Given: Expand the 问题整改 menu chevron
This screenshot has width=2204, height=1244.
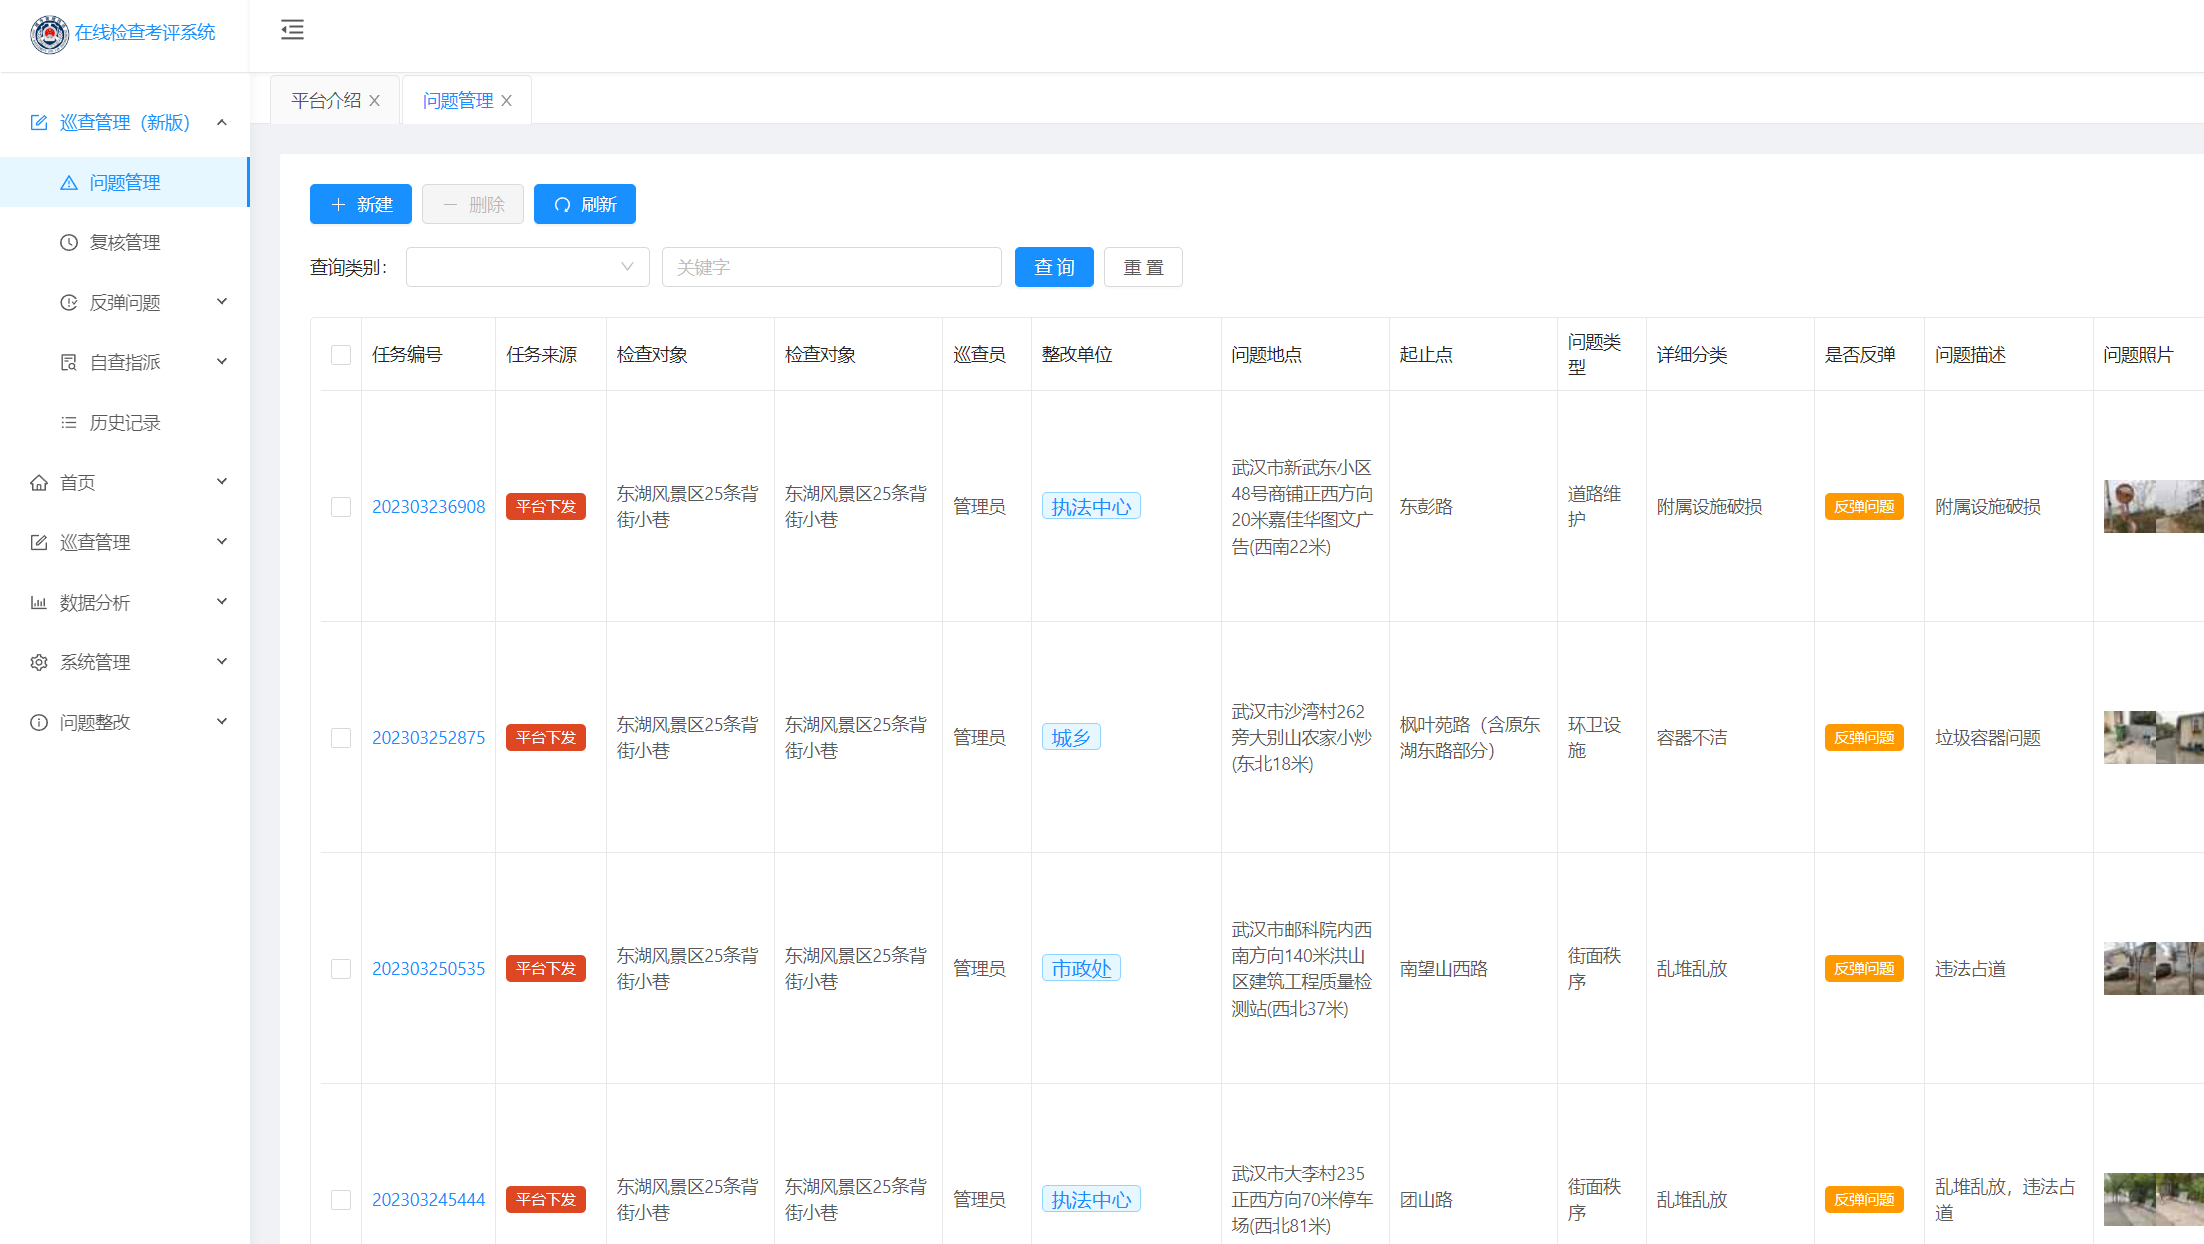Looking at the screenshot, I should (222, 722).
